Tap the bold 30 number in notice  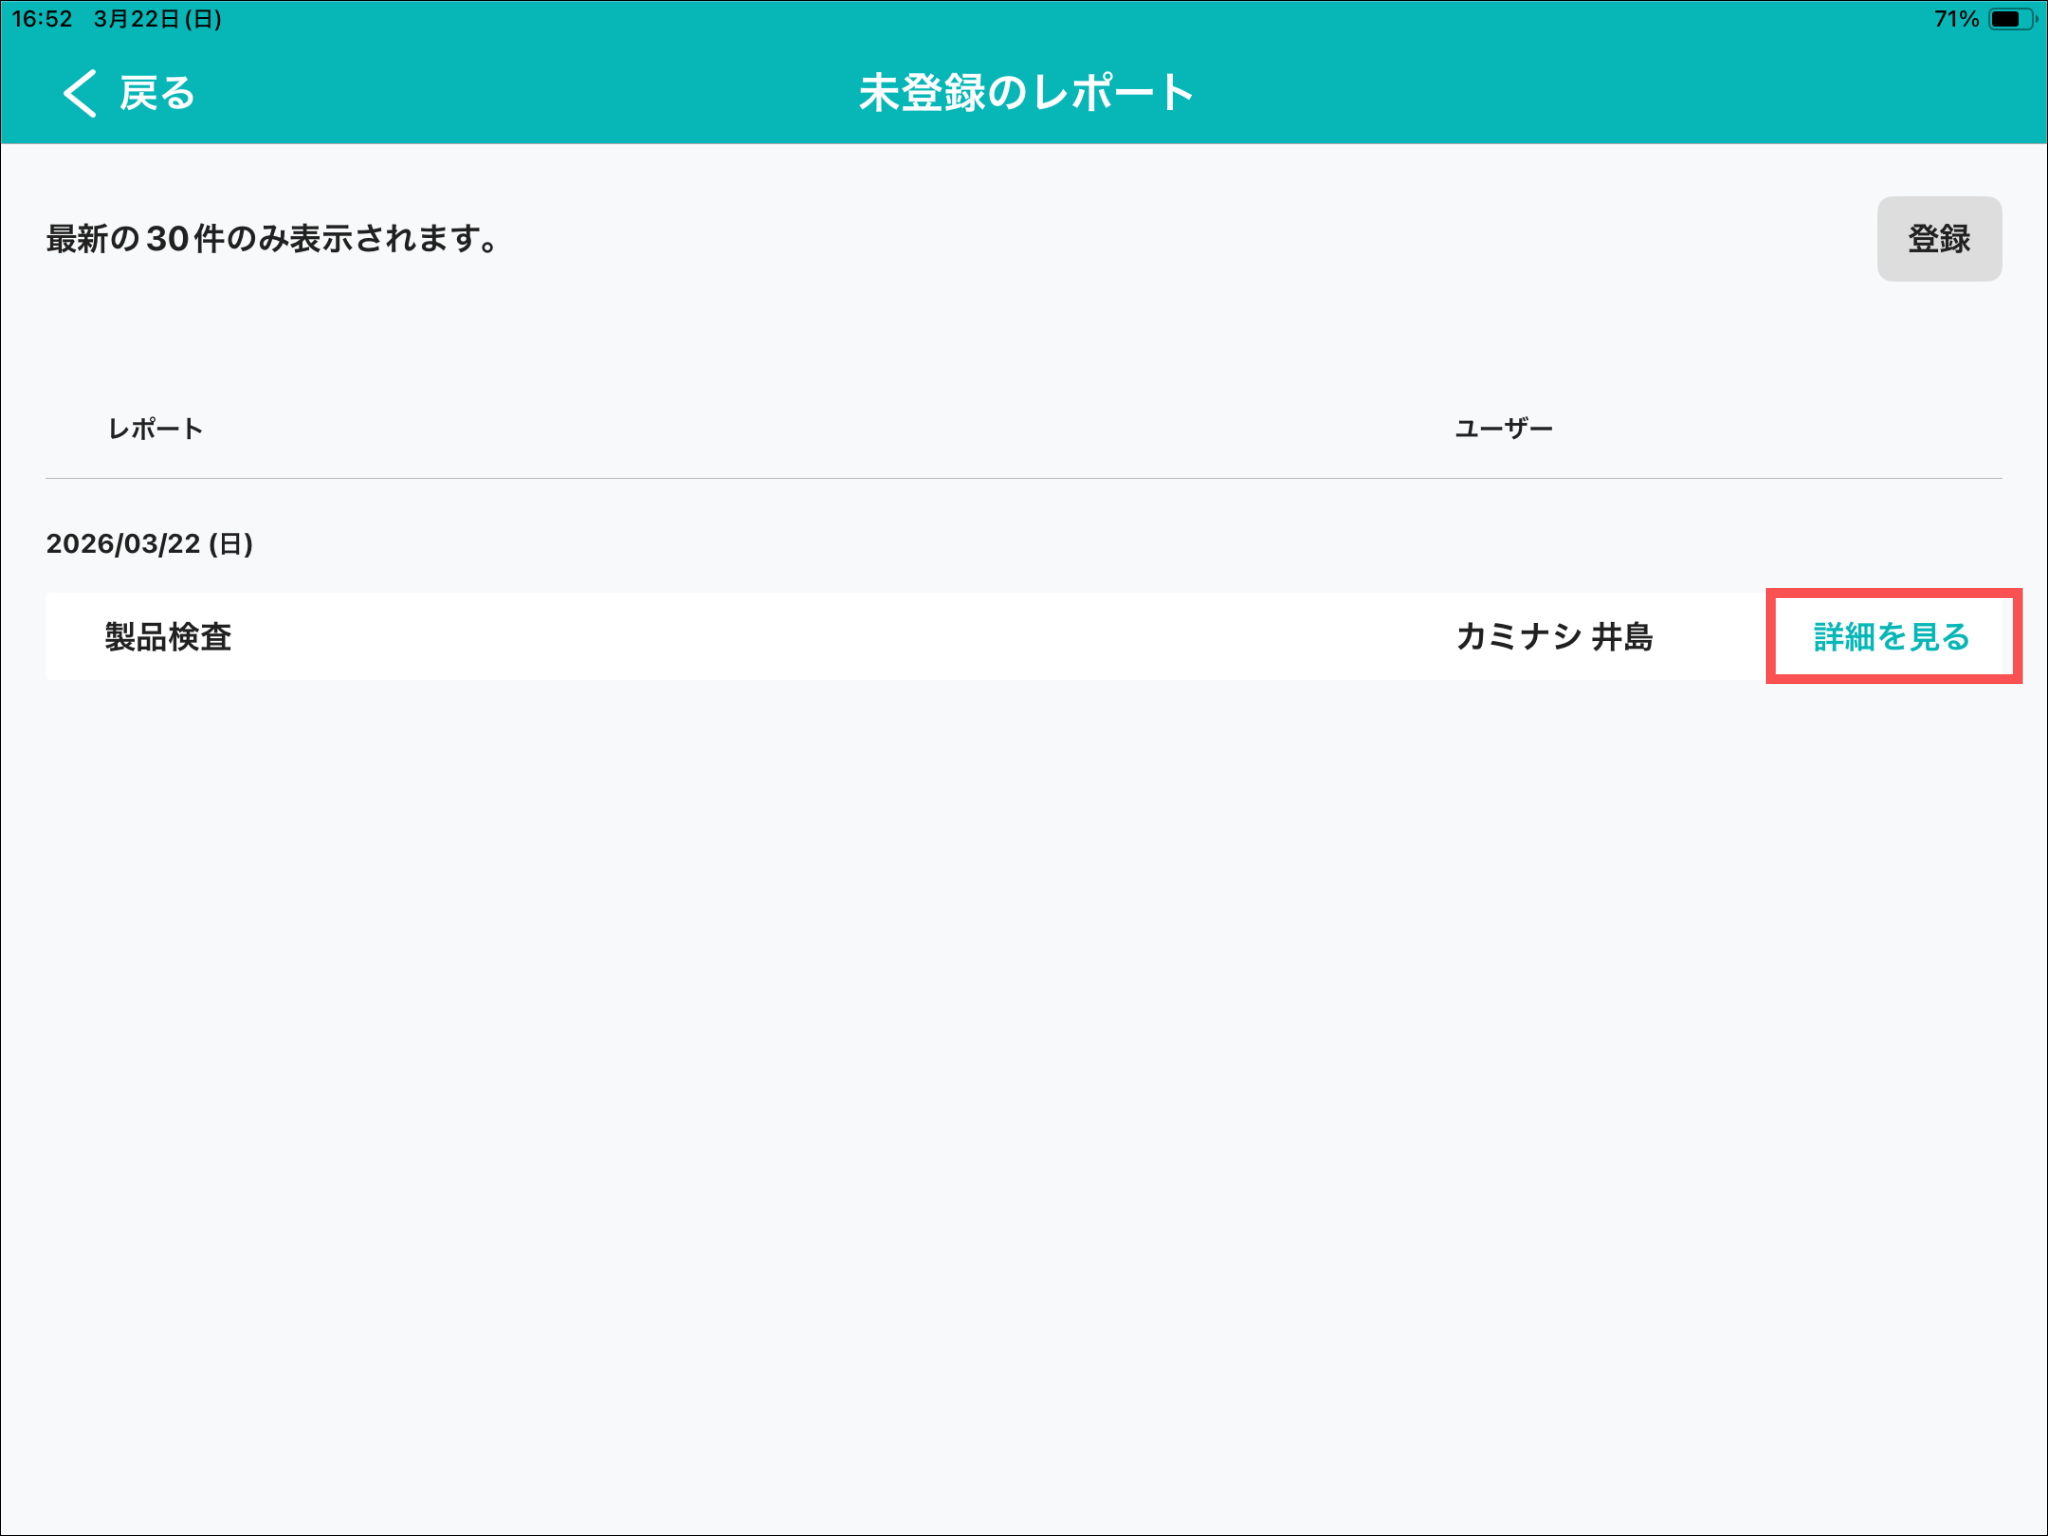(167, 239)
